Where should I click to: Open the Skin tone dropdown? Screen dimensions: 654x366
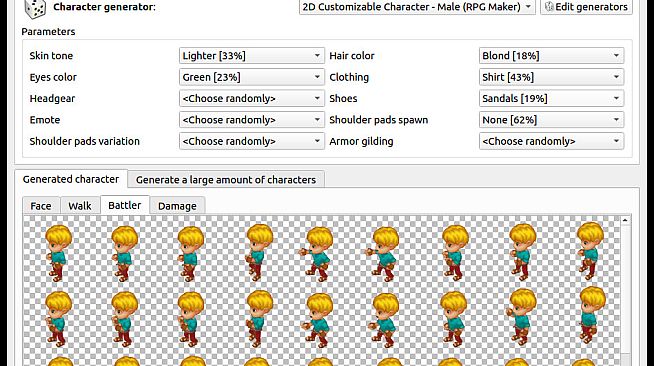[252, 55]
